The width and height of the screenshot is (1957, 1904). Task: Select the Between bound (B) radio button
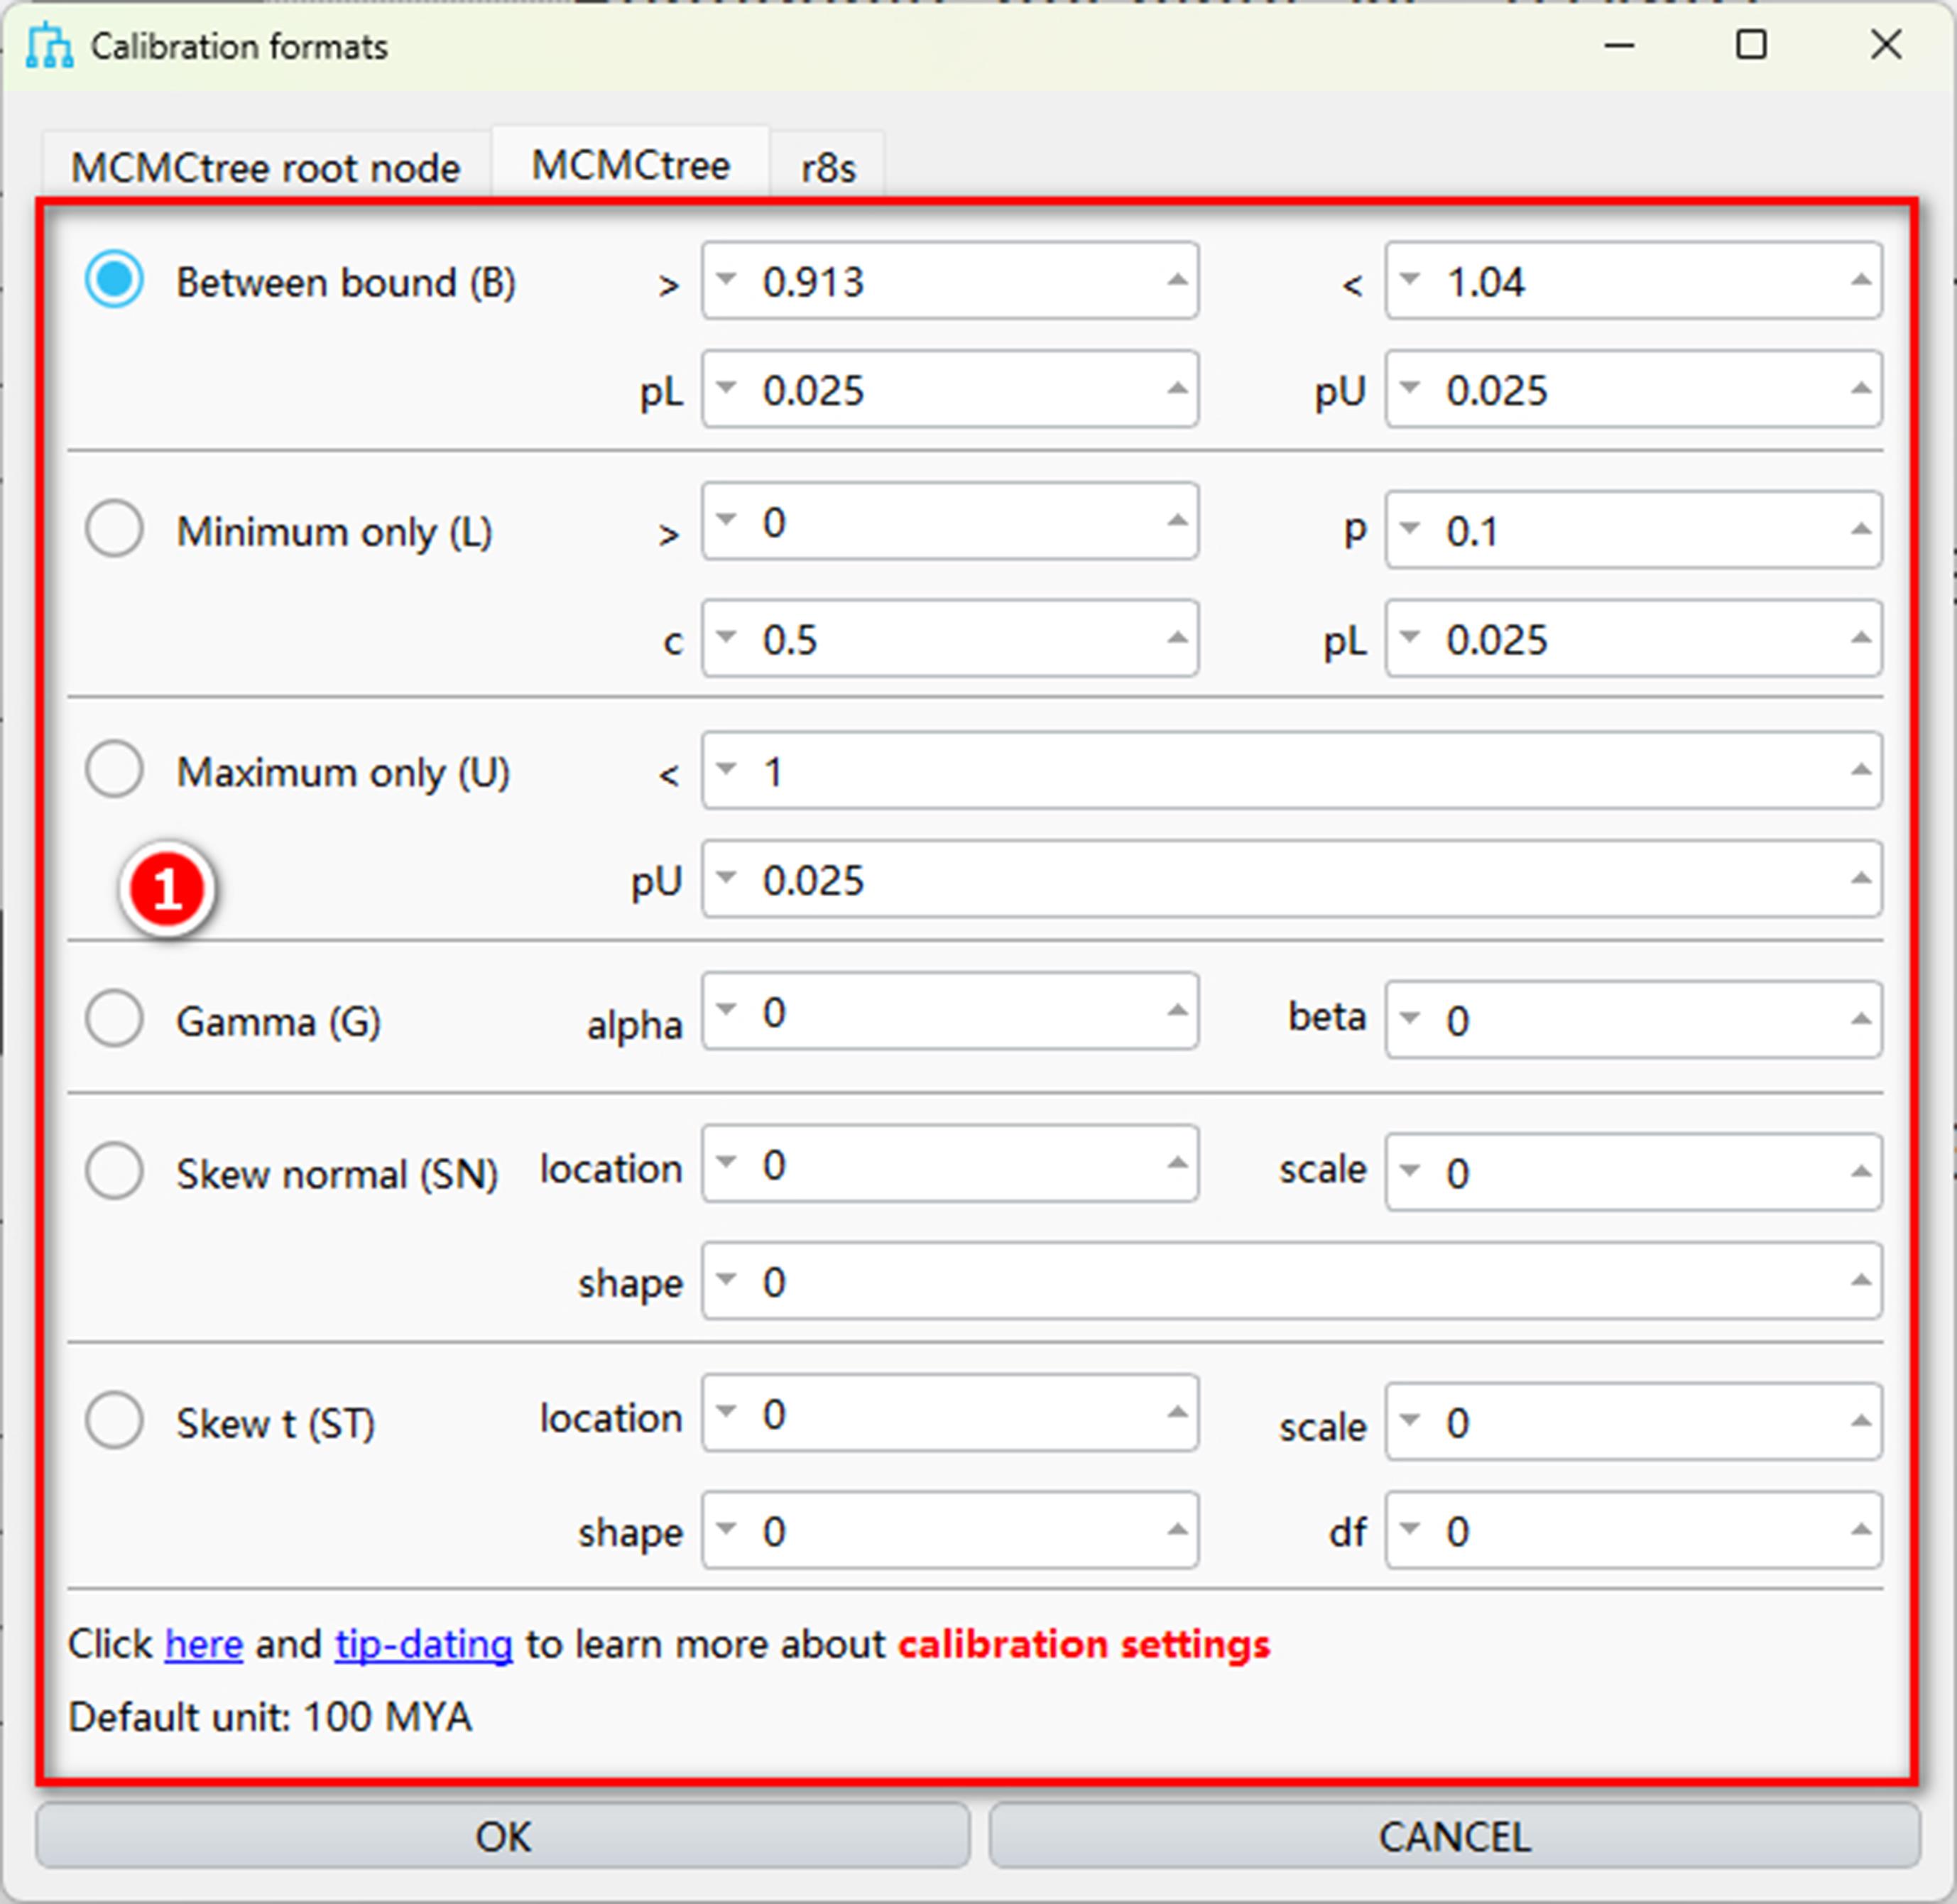coord(114,279)
